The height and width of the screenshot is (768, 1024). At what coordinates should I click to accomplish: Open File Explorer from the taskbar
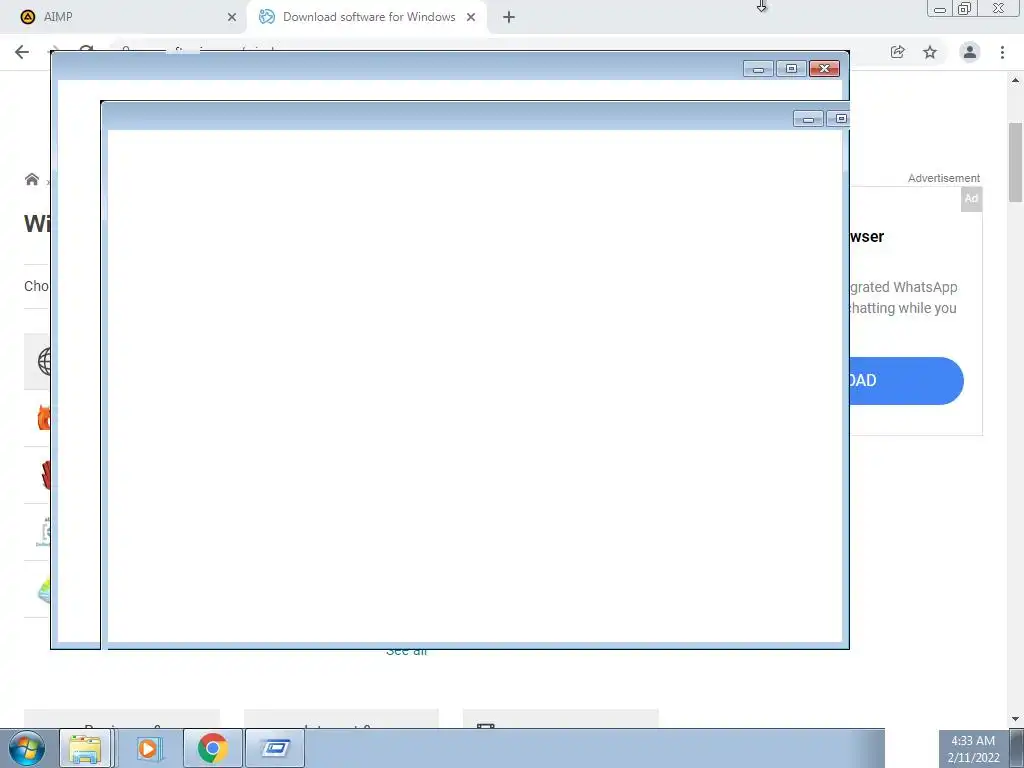point(86,748)
